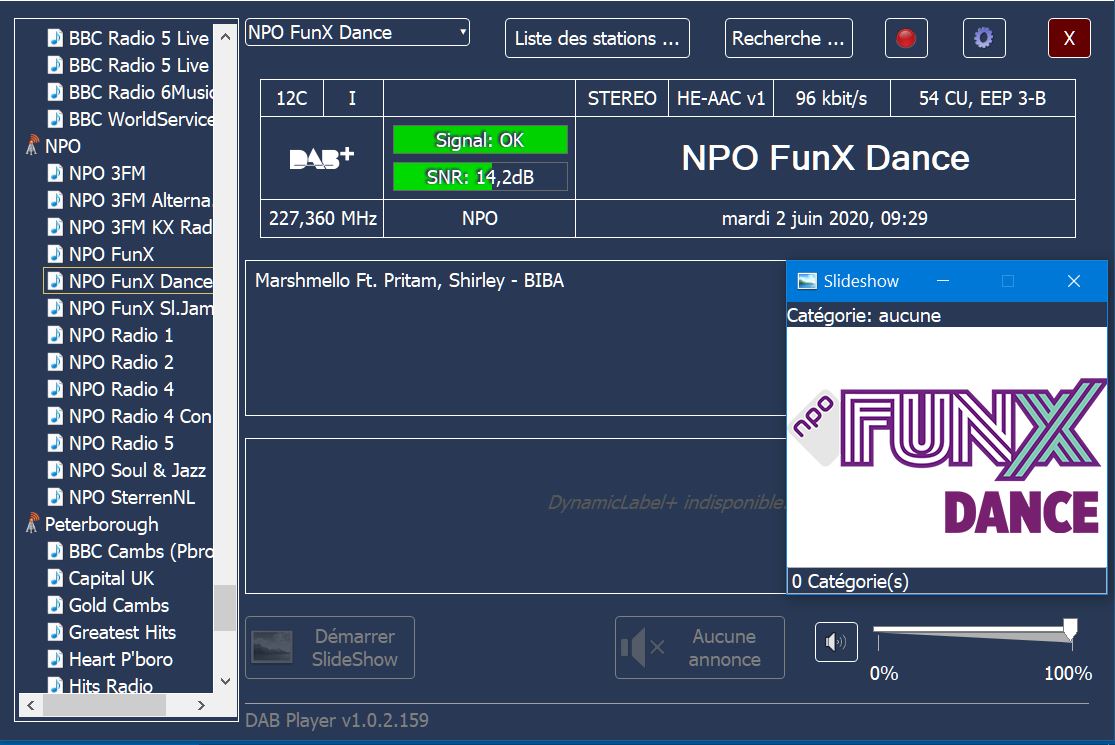This screenshot has height=745, width=1115.
Task: Click the FunX Dance slideshow image
Action: (x=947, y=447)
